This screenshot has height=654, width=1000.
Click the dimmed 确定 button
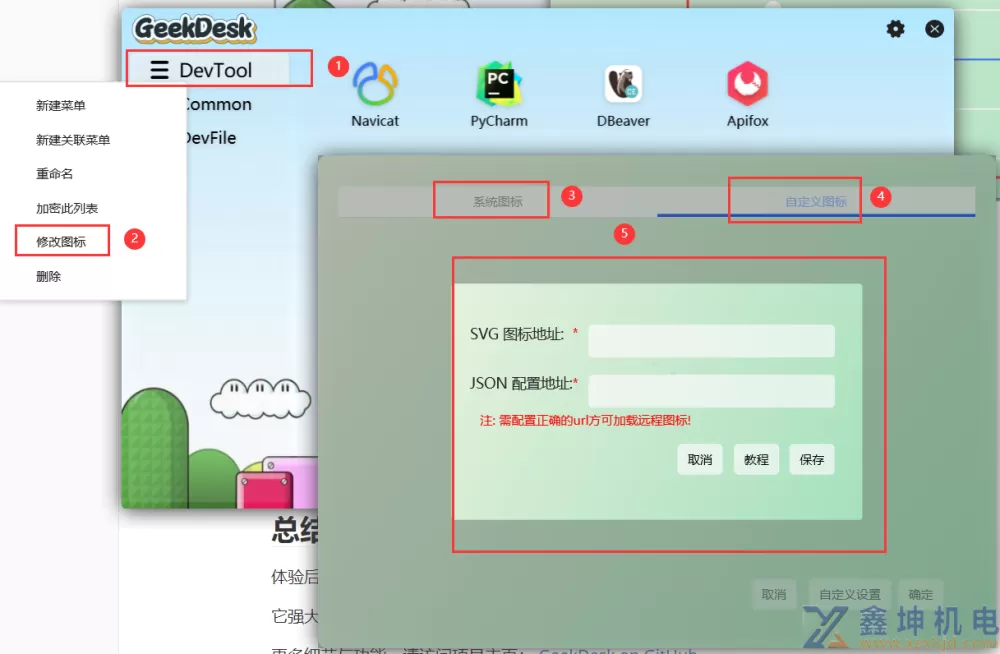click(x=920, y=594)
